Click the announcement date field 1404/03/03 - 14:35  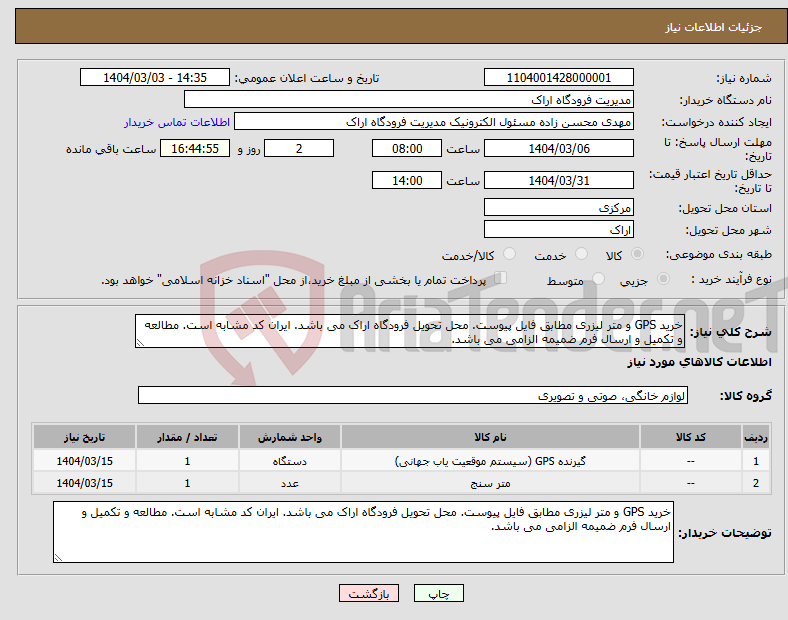point(155,77)
